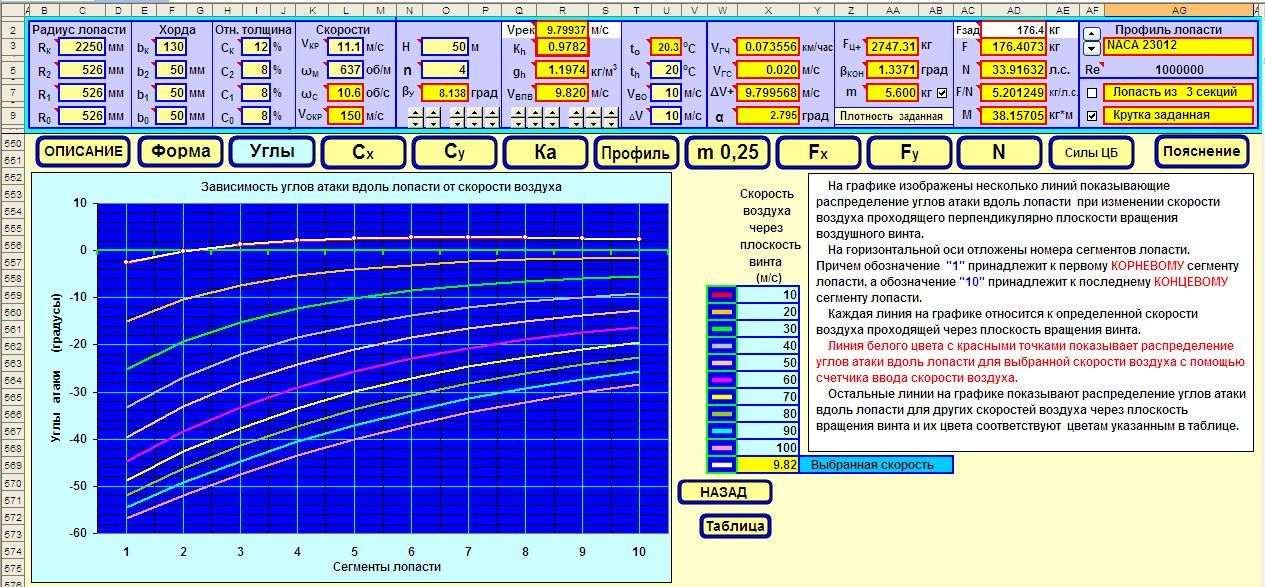Open the Cy coefficient chart
The height and width of the screenshot is (587, 1265).
[455, 152]
